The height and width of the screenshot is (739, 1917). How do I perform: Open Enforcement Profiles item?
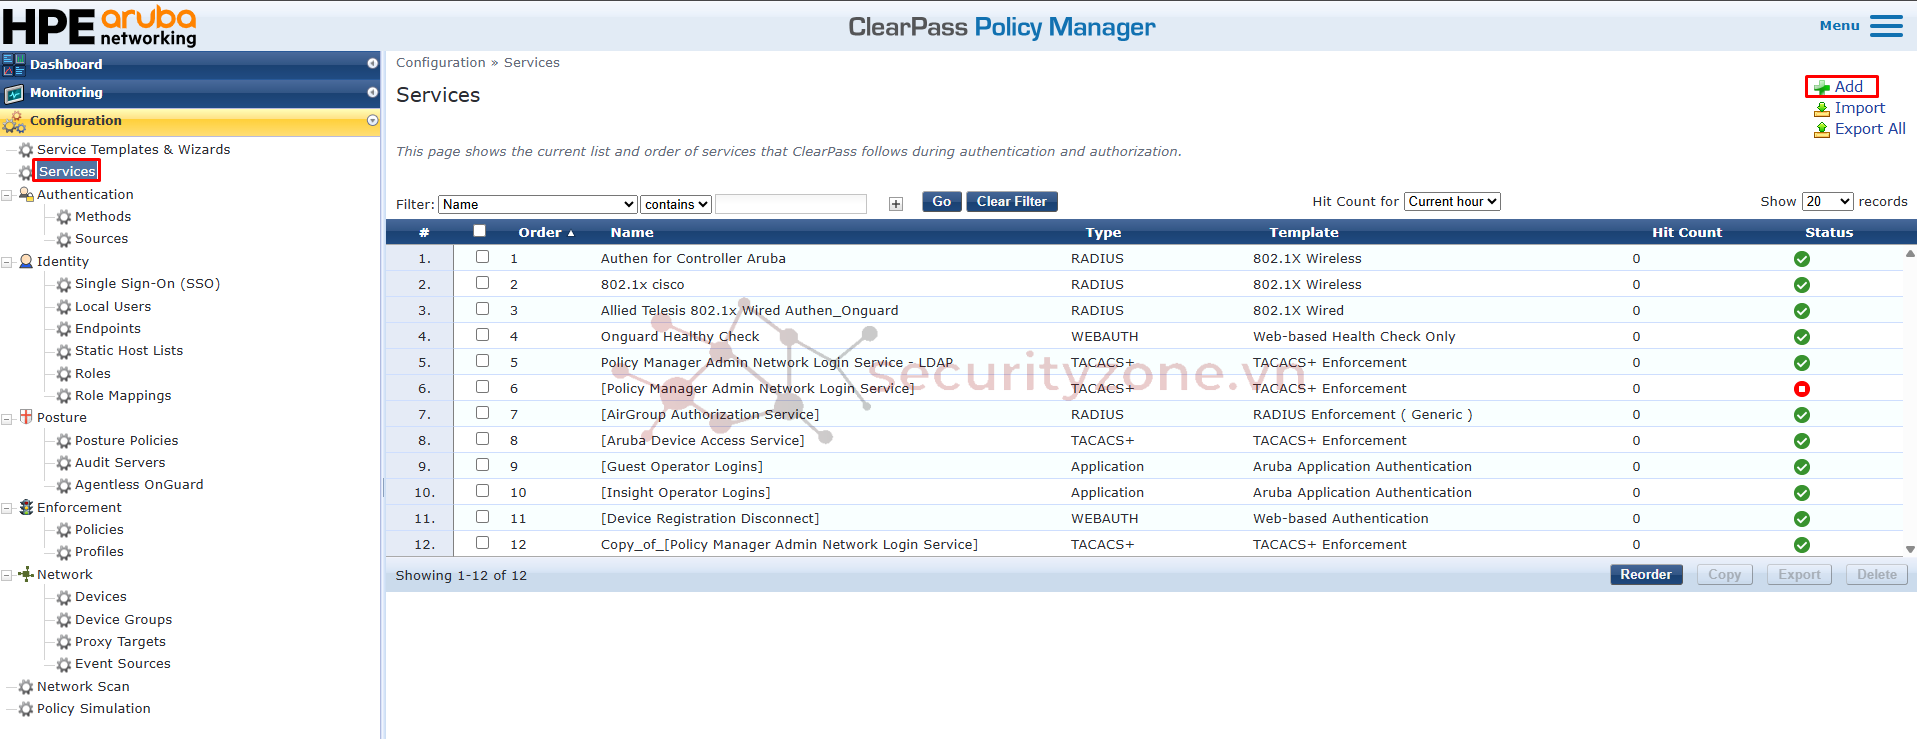pos(99,552)
